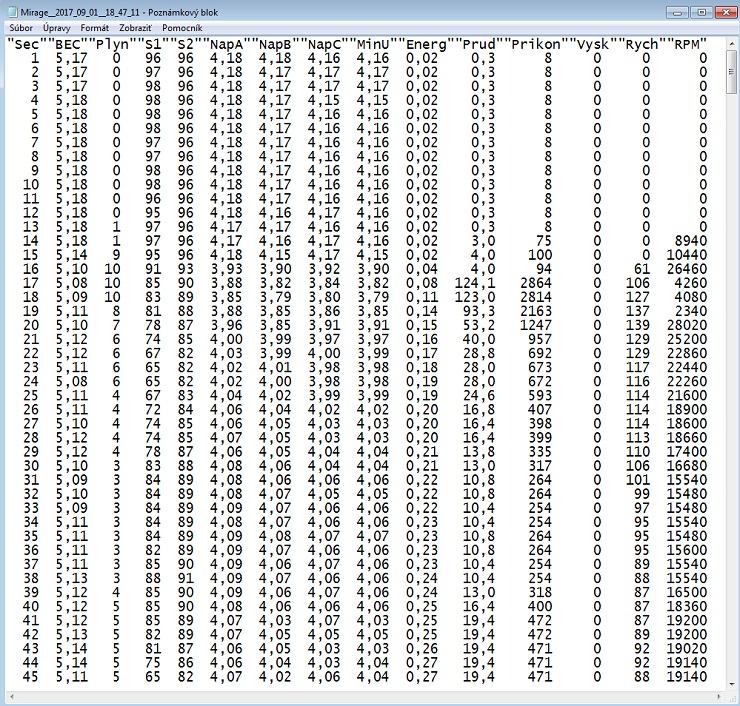Viewport: 740px width, 706px height.
Task: Click RPM value 26460 in row 16
Action: click(686, 269)
